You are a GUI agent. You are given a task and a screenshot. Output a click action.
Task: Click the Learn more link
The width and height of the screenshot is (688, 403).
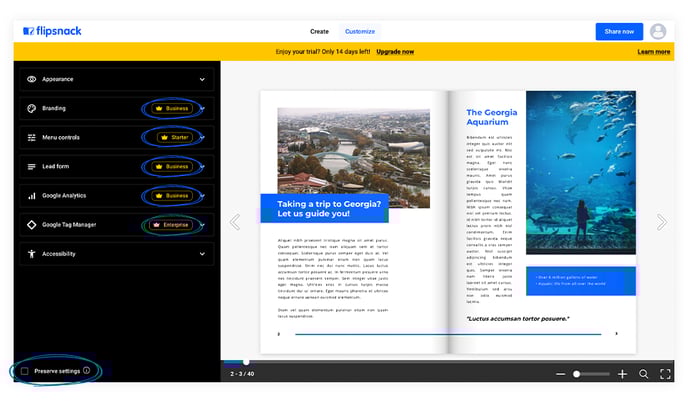(x=653, y=52)
